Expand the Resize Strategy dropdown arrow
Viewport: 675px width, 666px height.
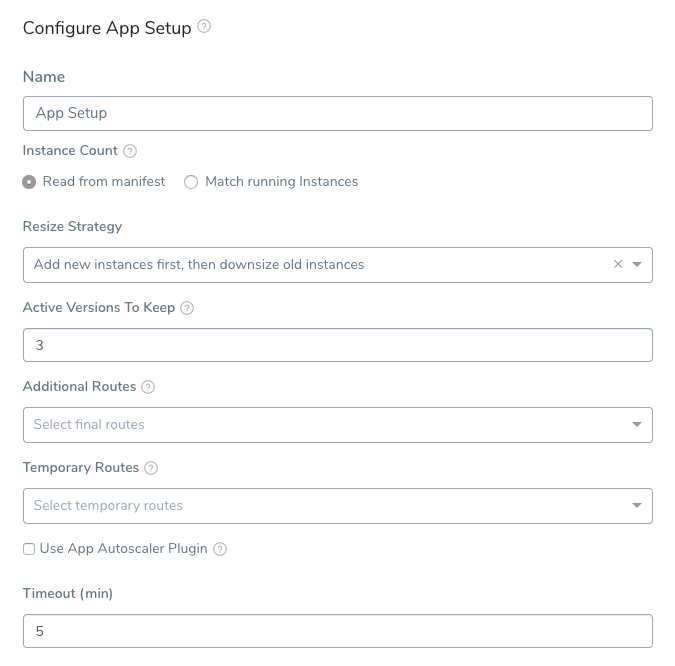point(637,264)
